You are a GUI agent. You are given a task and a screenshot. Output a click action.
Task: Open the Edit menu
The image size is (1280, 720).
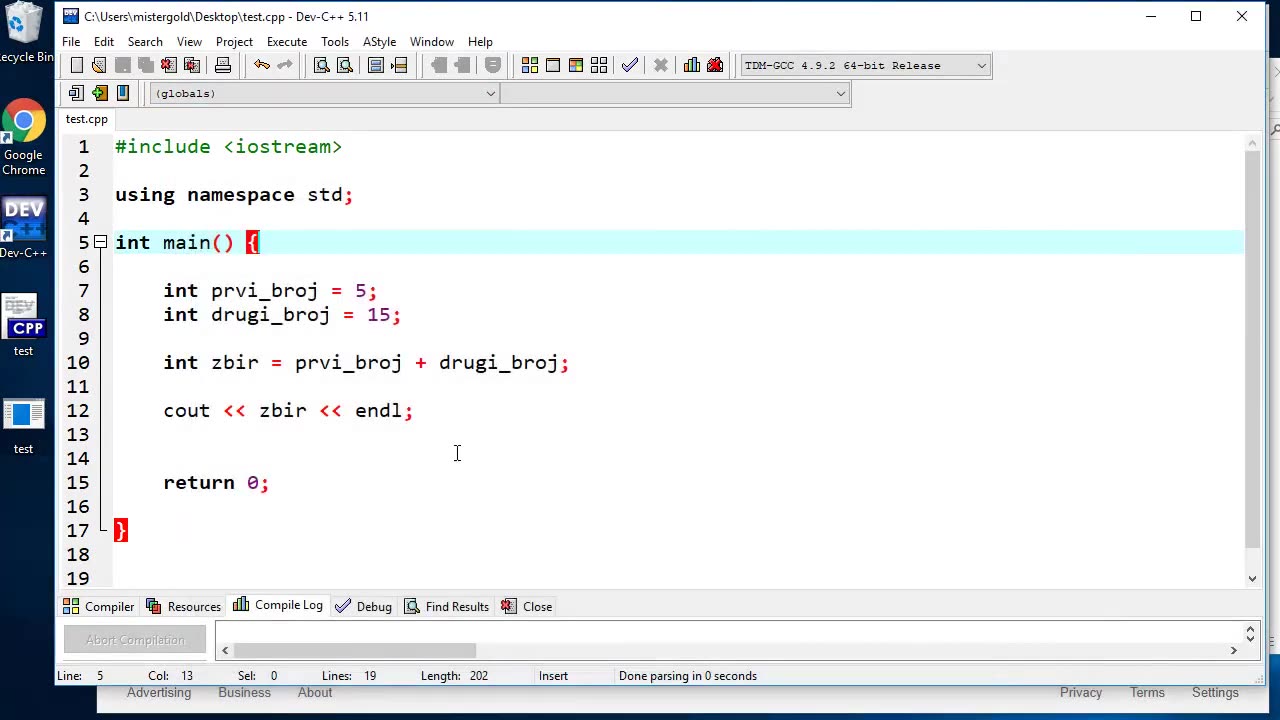coord(104,42)
